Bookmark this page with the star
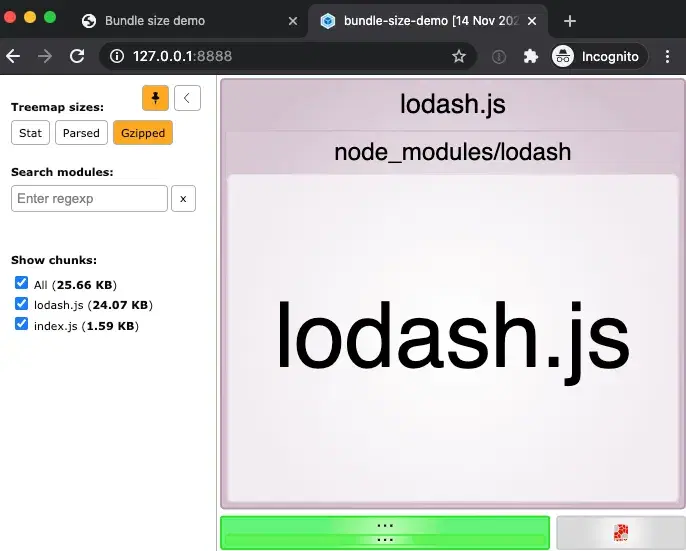 [x=458, y=56]
